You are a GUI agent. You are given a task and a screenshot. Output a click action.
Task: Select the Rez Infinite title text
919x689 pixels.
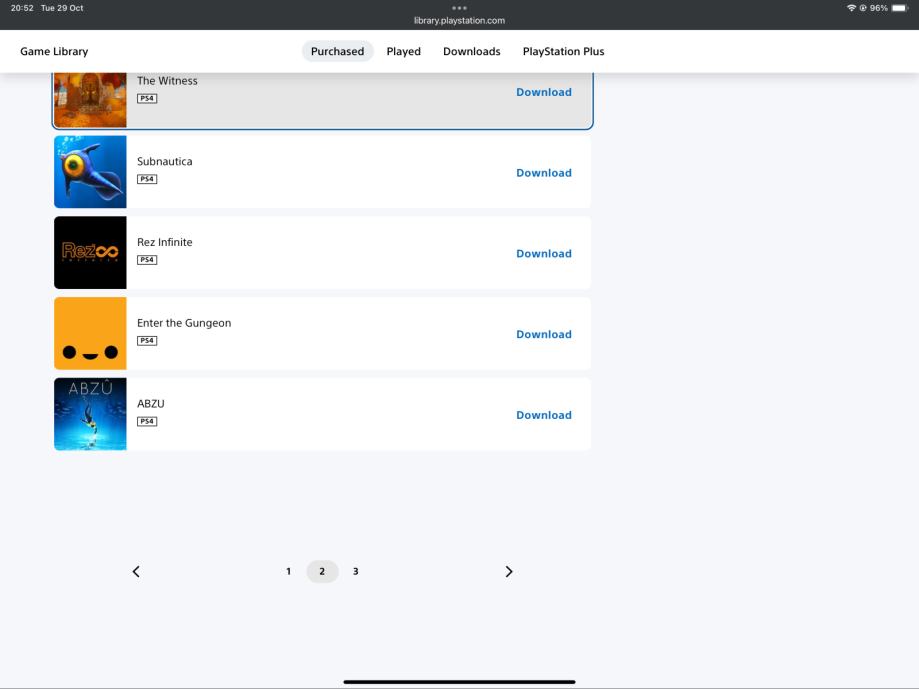pyautogui.click(x=165, y=243)
